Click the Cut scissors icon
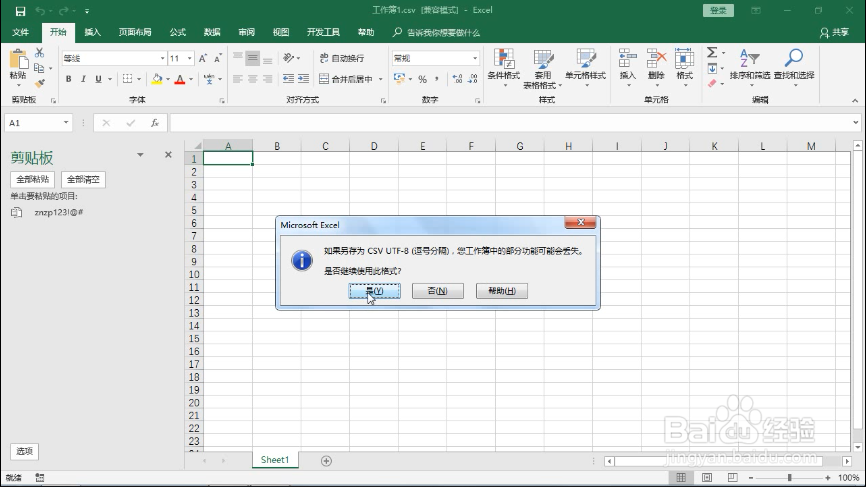 coord(39,53)
